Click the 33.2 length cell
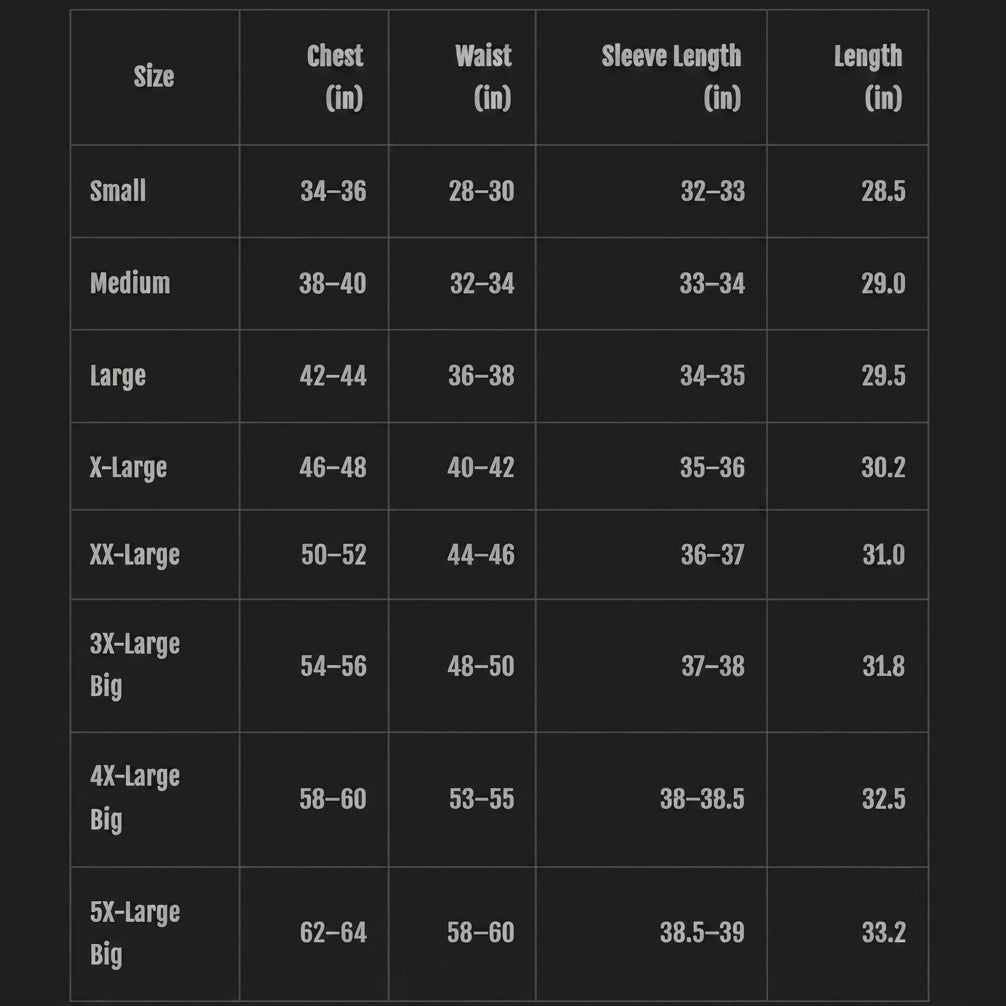This screenshot has height=1006, width=1006. click(883, 932)
